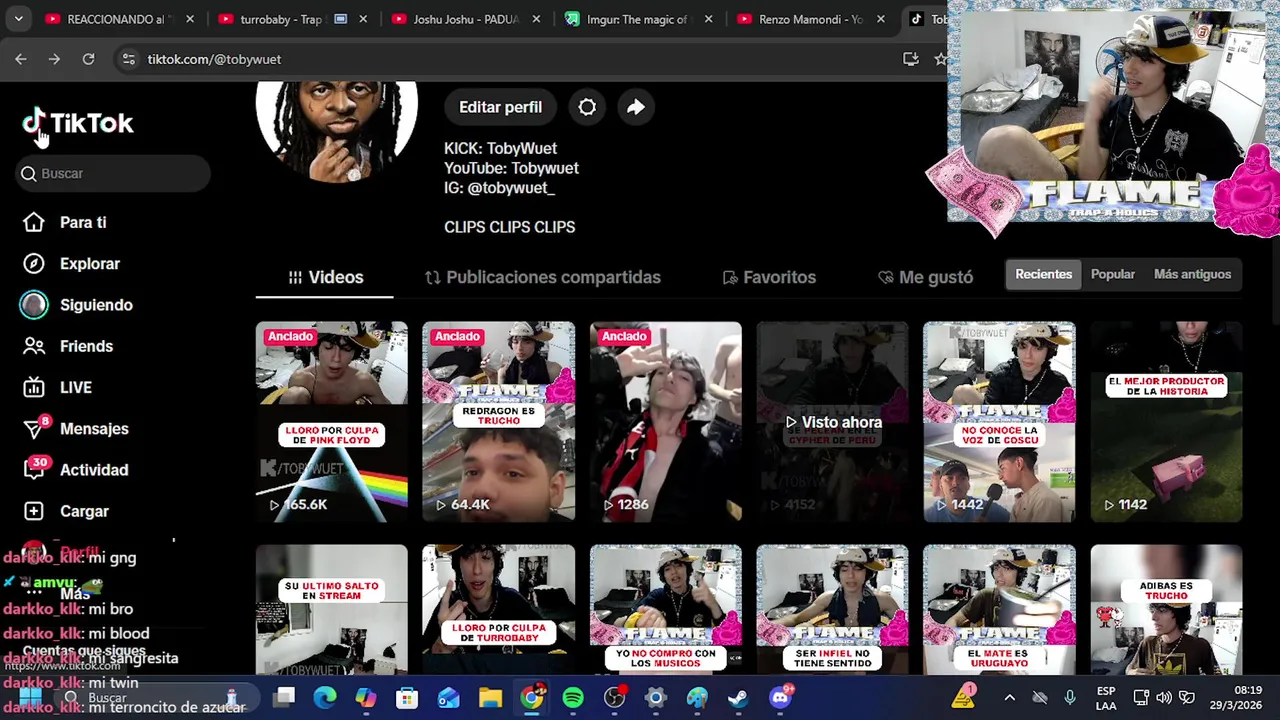
Task: Open Adibas es trucho video
Action: pyautogui.click(x=1167, y=610)
